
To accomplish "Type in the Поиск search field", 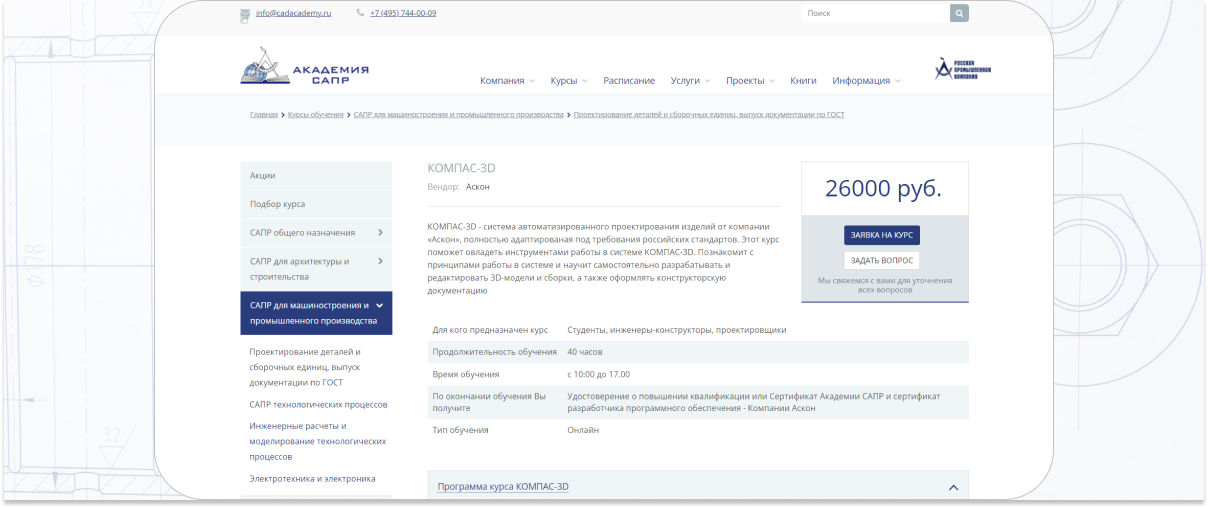I will (875, 13).
